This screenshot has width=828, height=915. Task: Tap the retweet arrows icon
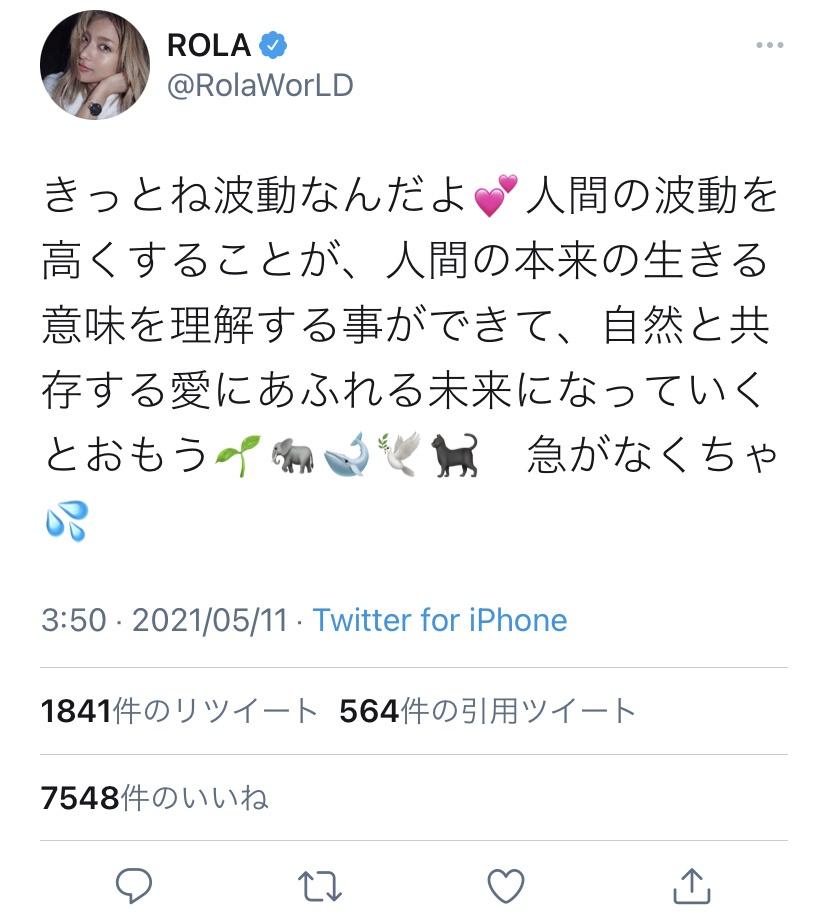coord(319,886)
